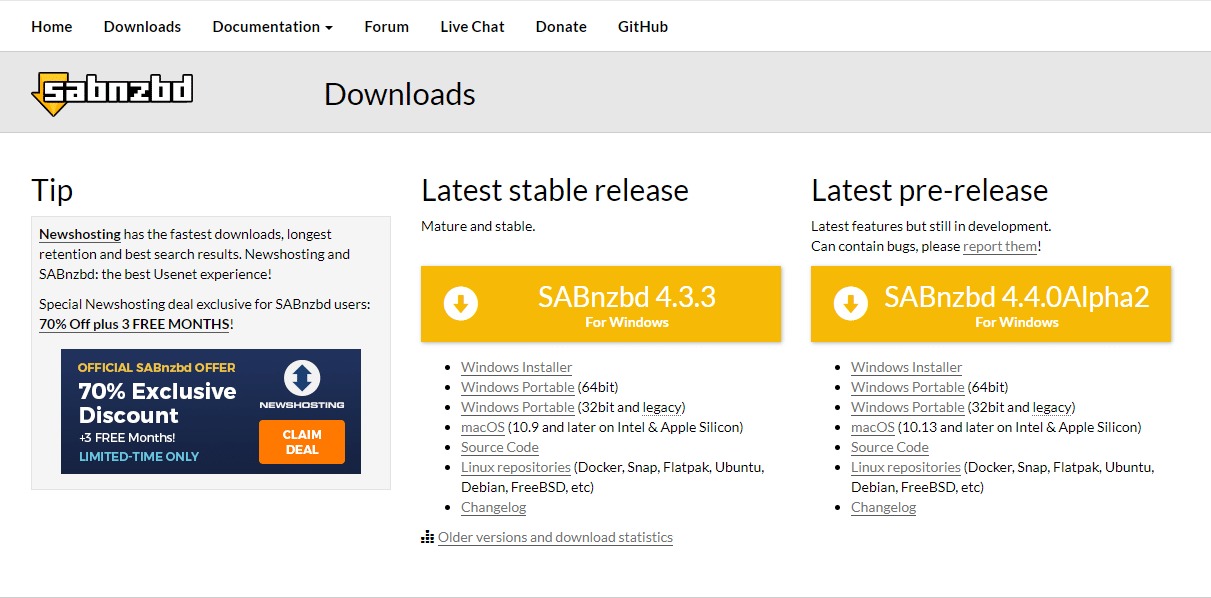Click the yellow SABnzbd 4.3.3 download button
This screenshot has height=598, width=1211.
(601, 303)
